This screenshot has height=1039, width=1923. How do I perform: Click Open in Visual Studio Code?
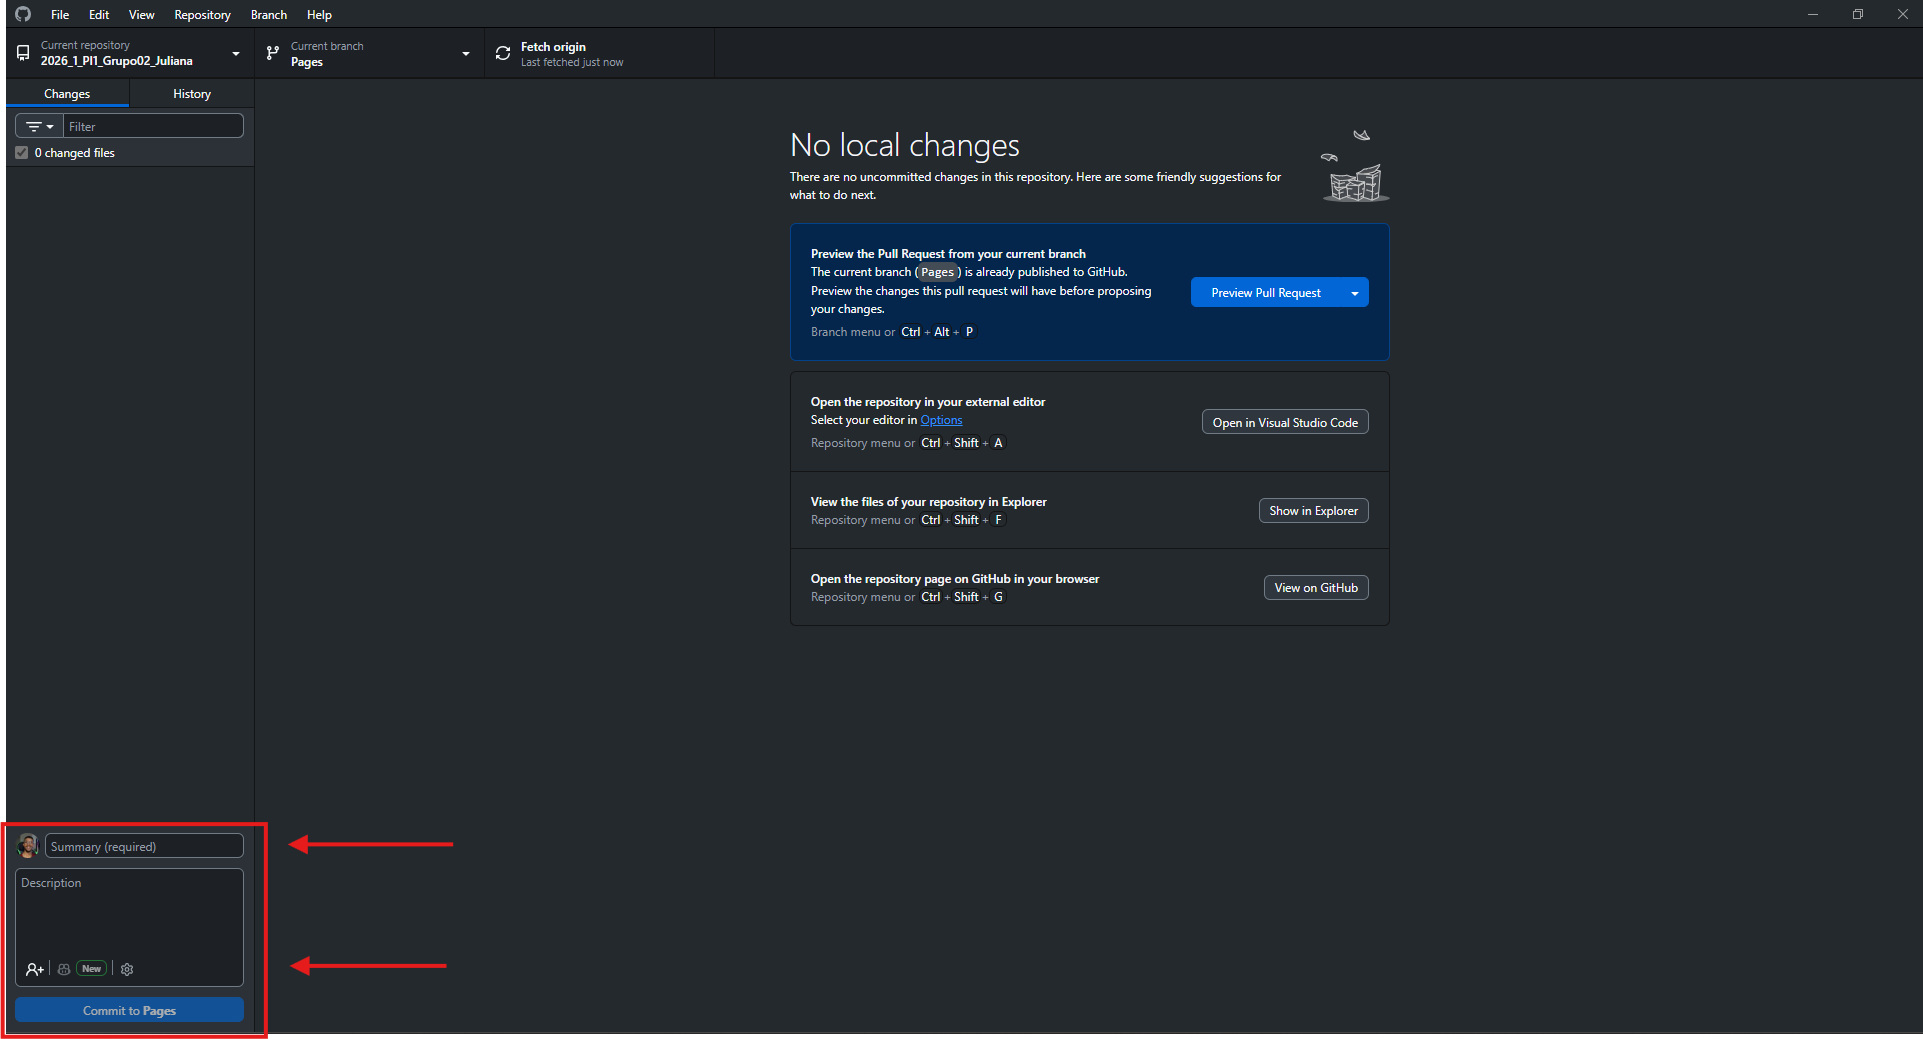(1285, 423)
